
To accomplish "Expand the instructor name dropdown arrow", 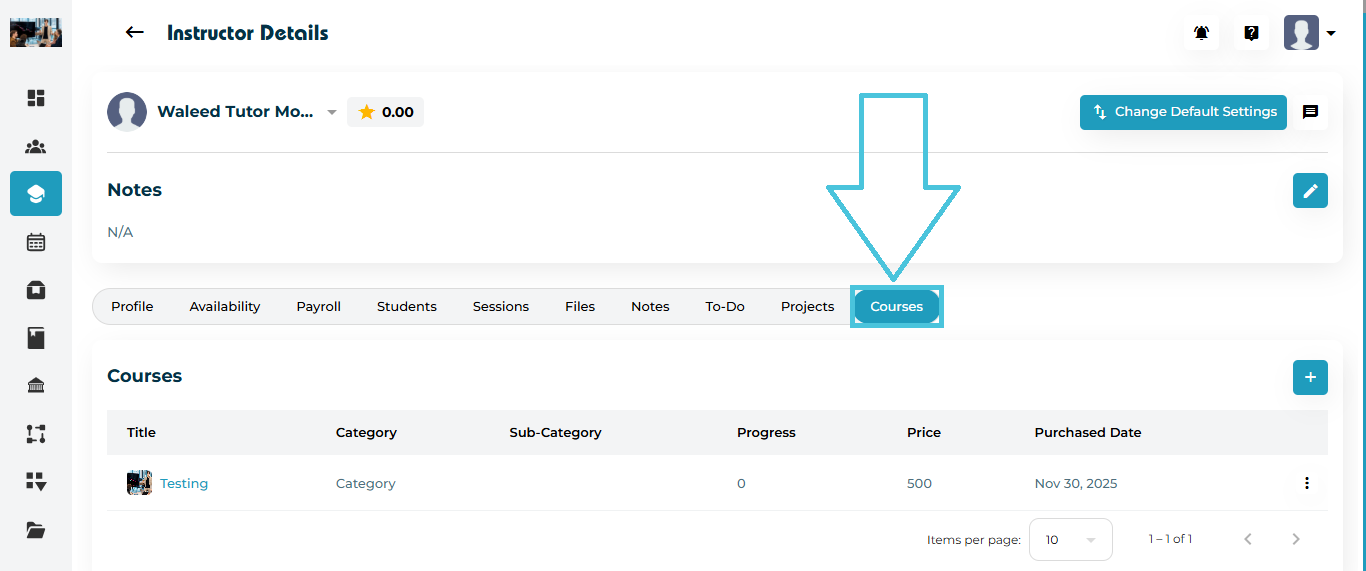I will click(332, 113).
